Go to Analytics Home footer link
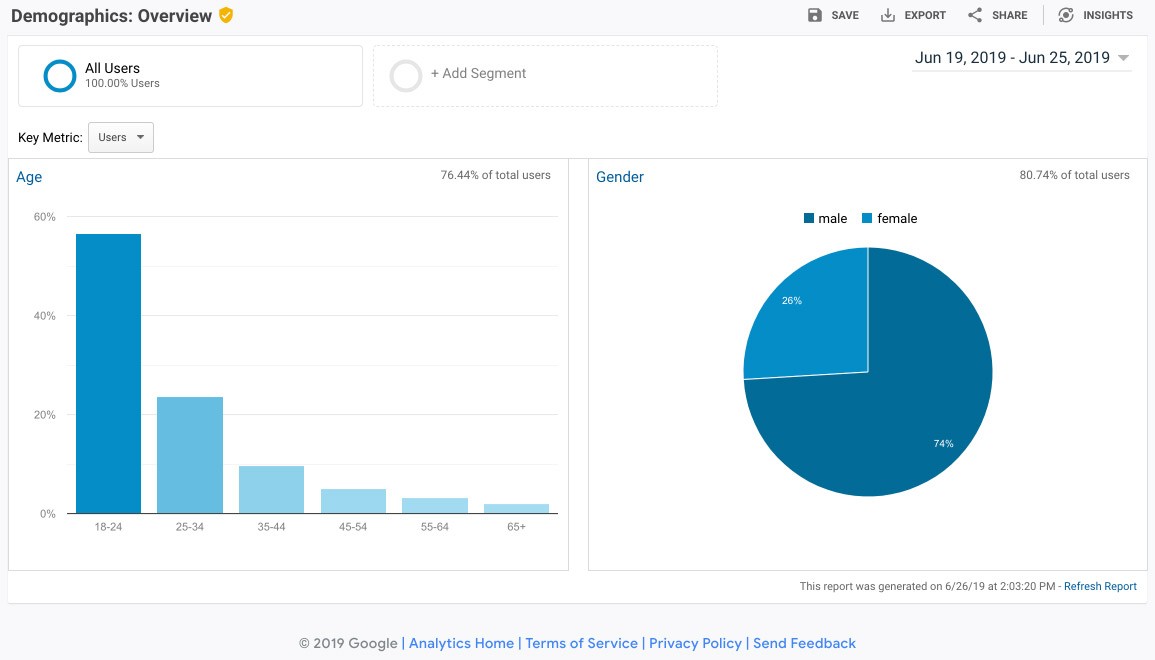The height and width of the screenshot is (660, 1155). [461, 643]
